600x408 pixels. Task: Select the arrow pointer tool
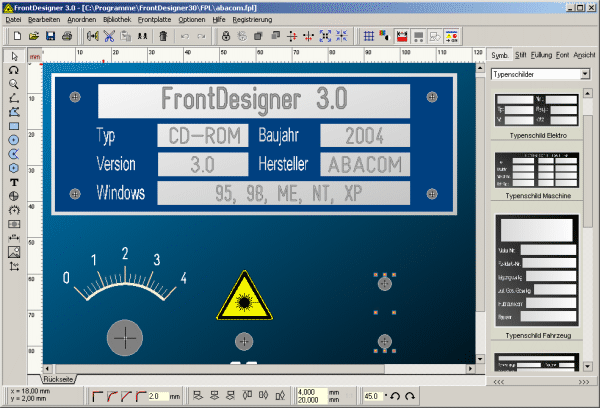click(x=14, y=56)
